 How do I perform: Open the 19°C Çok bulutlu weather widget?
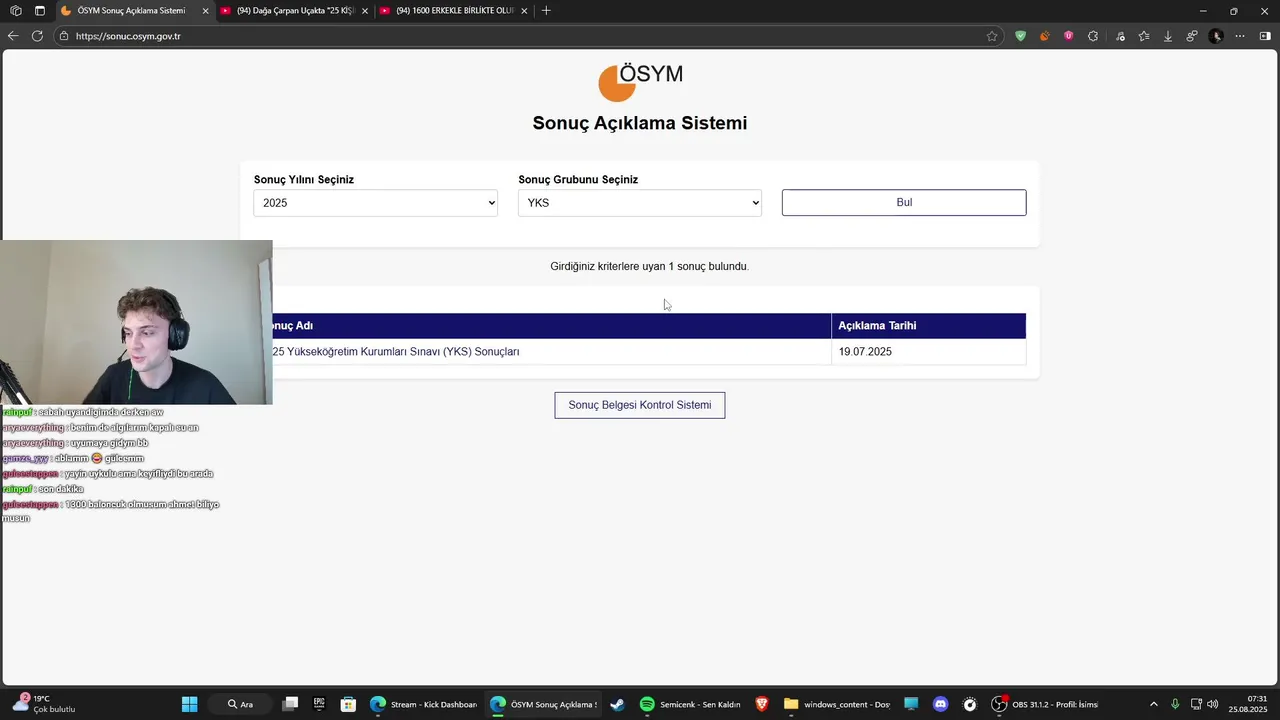(45, 704)
